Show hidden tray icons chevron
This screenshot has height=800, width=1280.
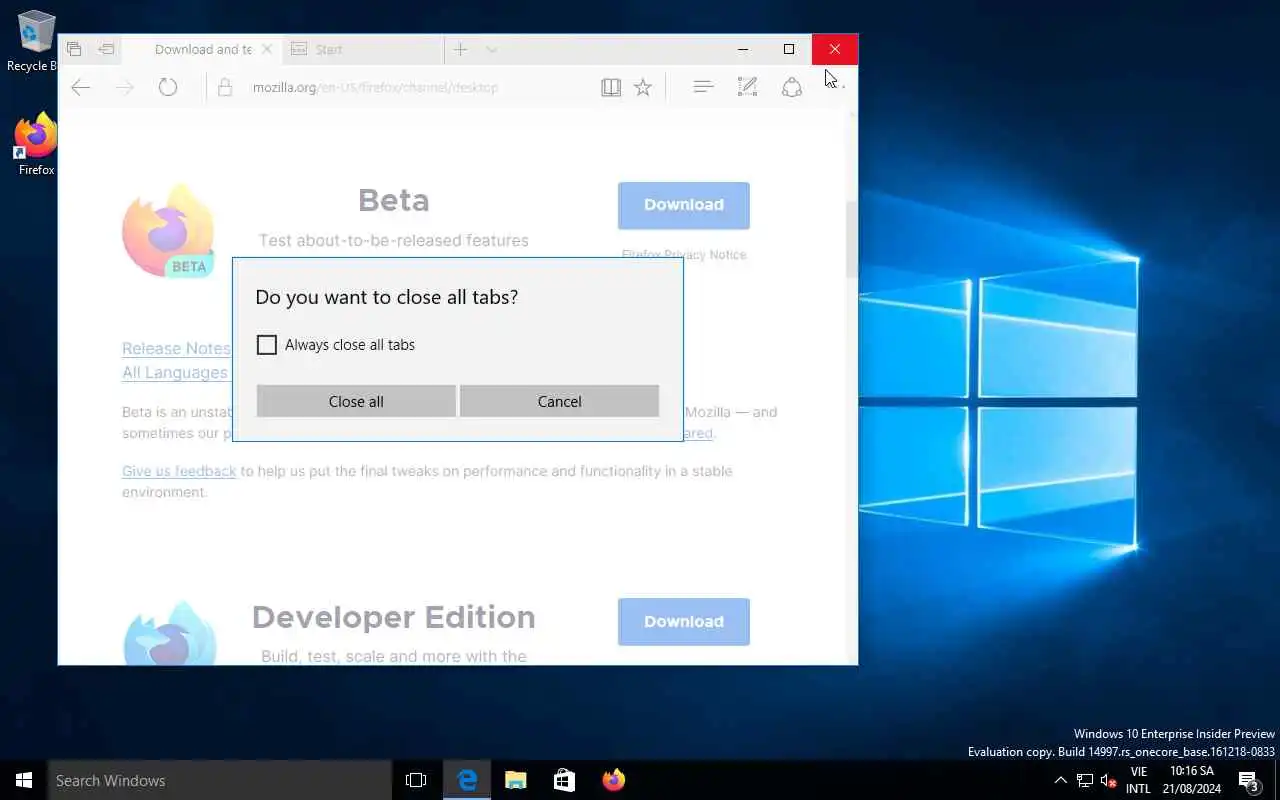(x=1061, y=780)
